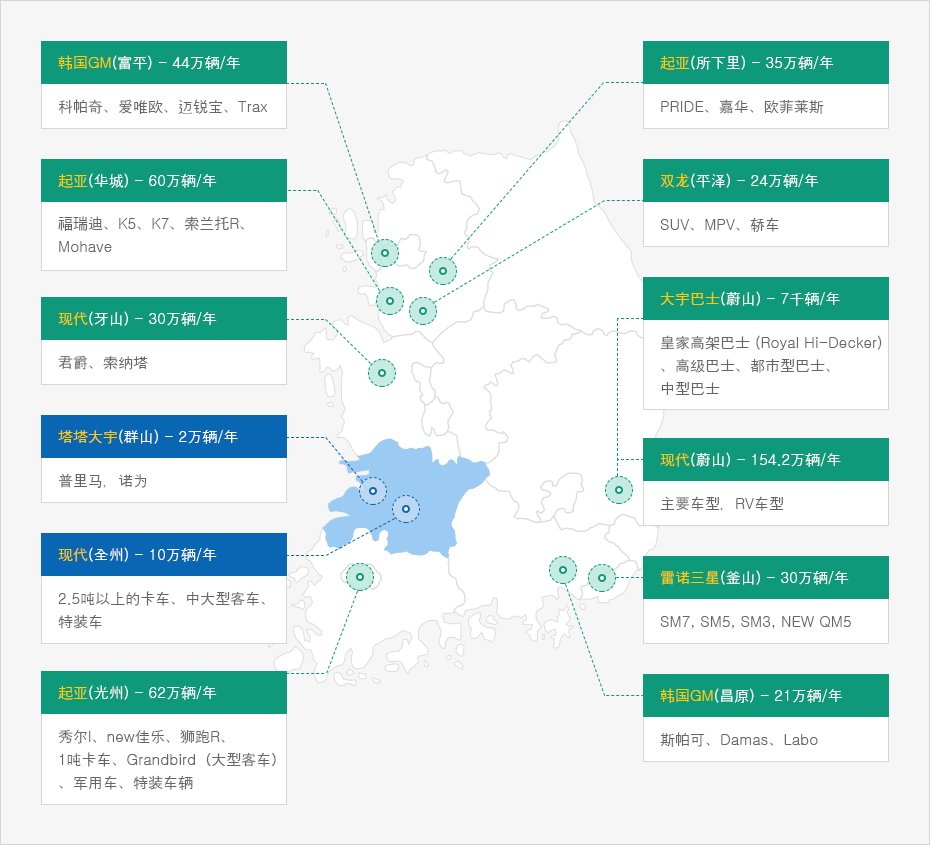The width and height of the screenshot is (930, 845).
Task: Select the 现代(全州) blue header label
Action: click(x=164, y=554)
